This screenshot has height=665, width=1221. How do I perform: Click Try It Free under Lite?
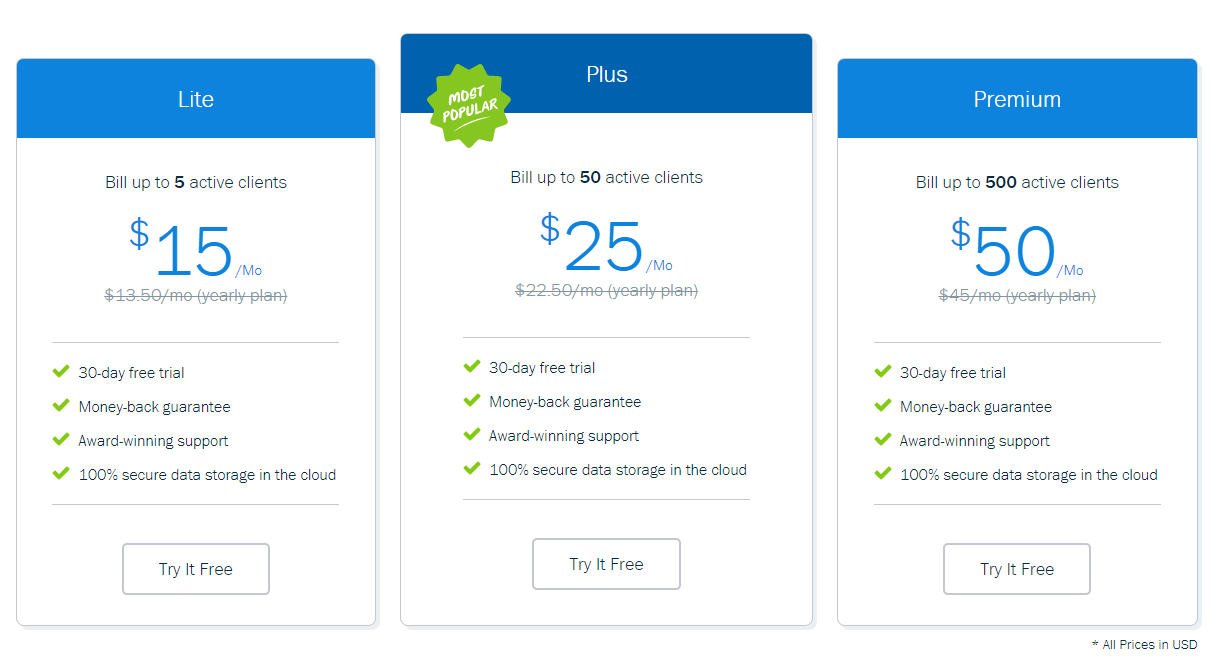click(196, 569)
